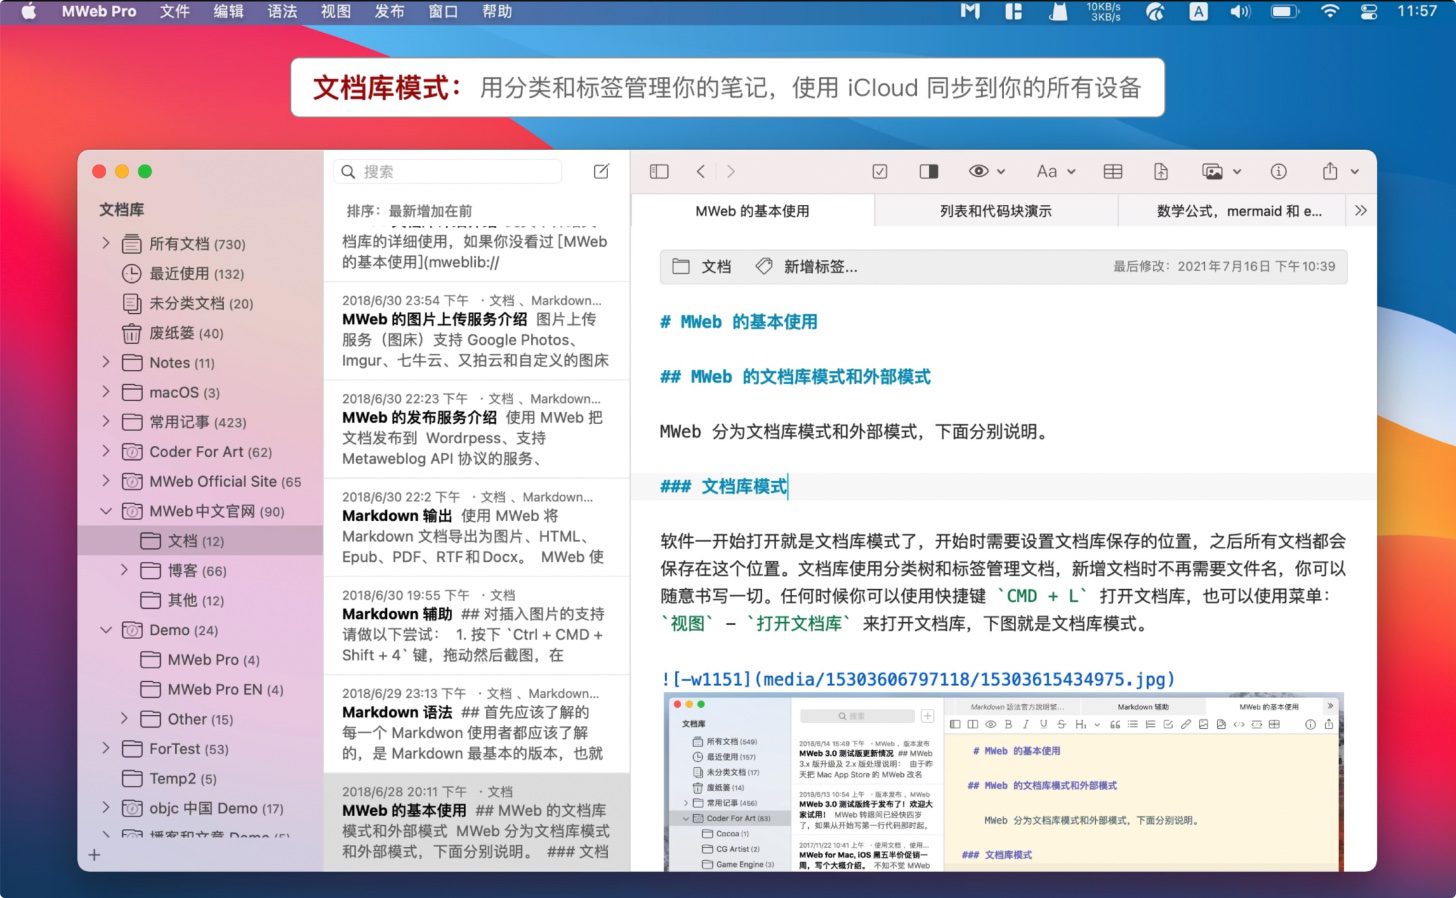Expand the macOS (3) folder

106,392
